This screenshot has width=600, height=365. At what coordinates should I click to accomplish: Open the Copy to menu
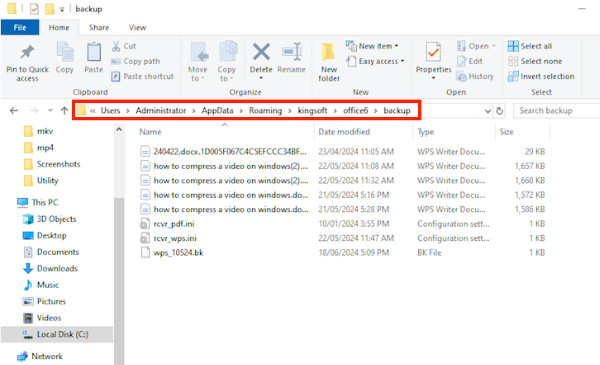[227, 62]
